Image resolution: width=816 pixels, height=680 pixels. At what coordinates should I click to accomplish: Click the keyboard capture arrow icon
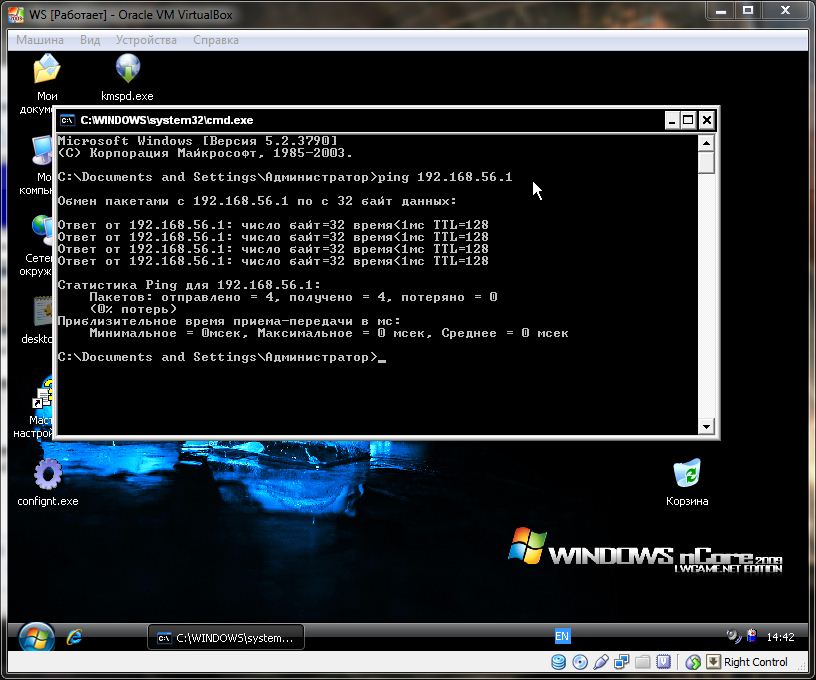point(713,662)
